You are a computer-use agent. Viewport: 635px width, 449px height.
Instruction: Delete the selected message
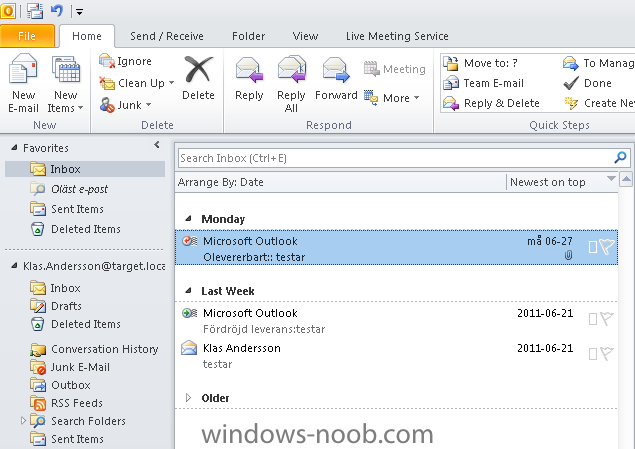(198, 78)
